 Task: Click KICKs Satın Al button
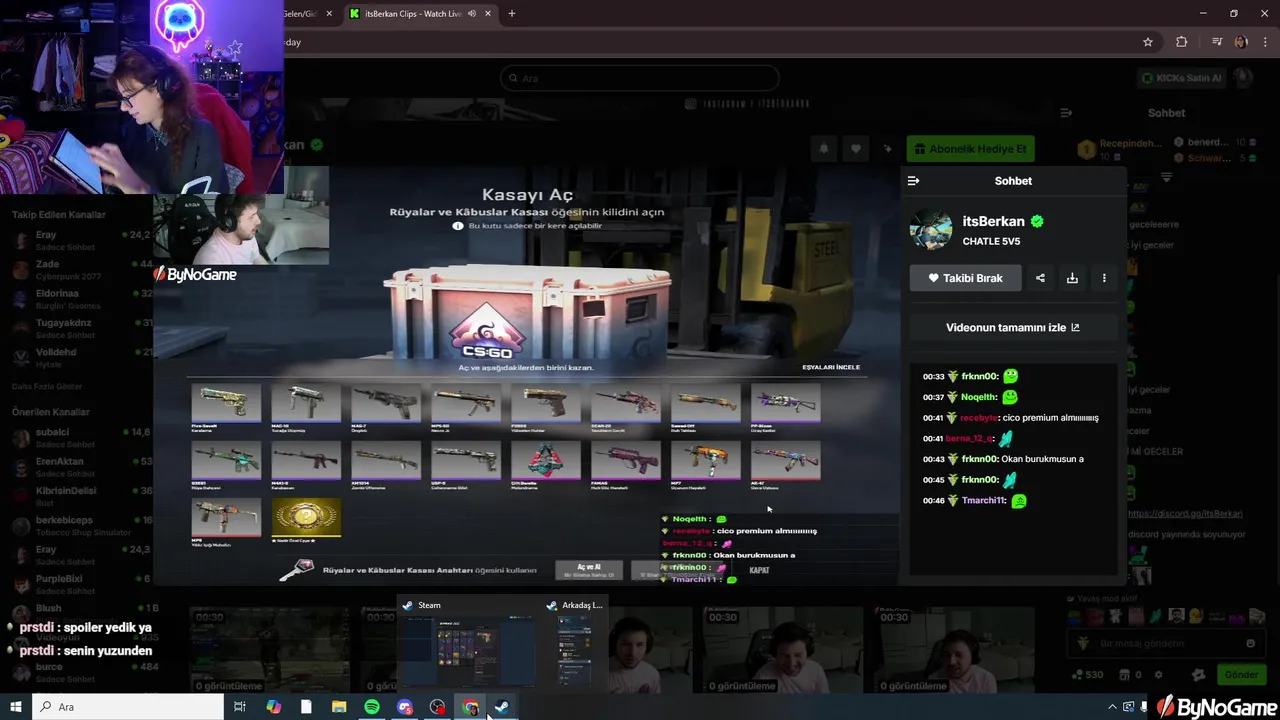(x=1182, y=78)
